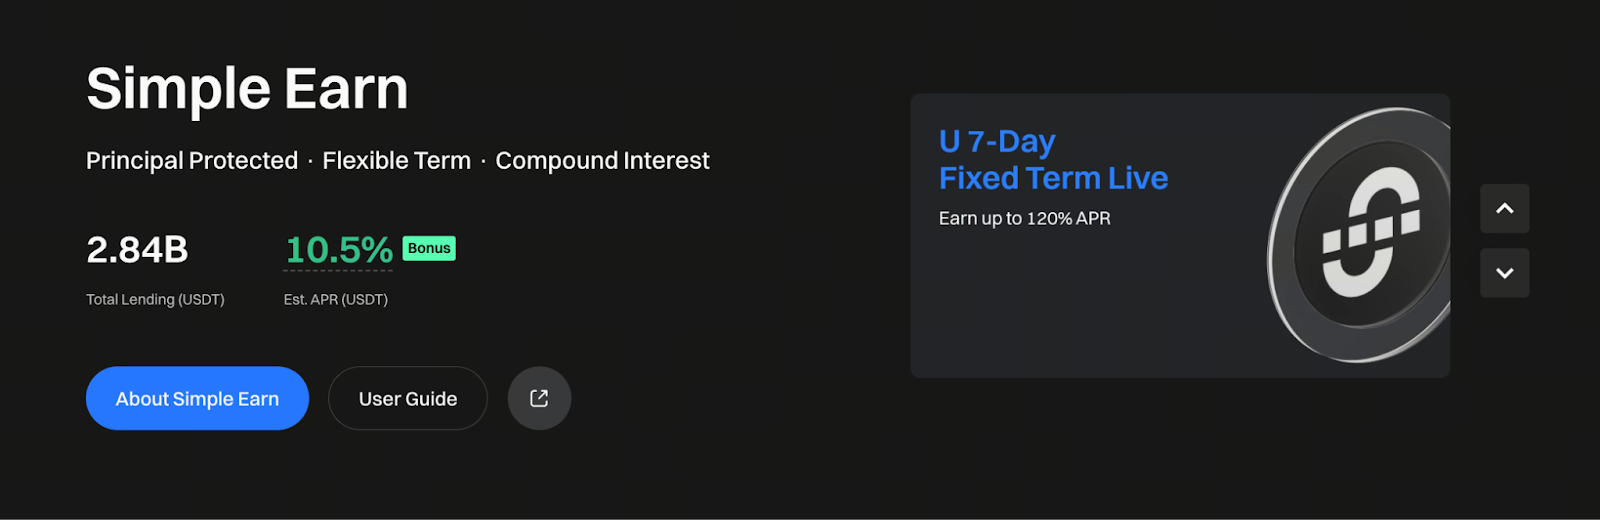Click the 10.5% estimated APR value
This screenshot has height=520, width=1600.
pos(339,249)
